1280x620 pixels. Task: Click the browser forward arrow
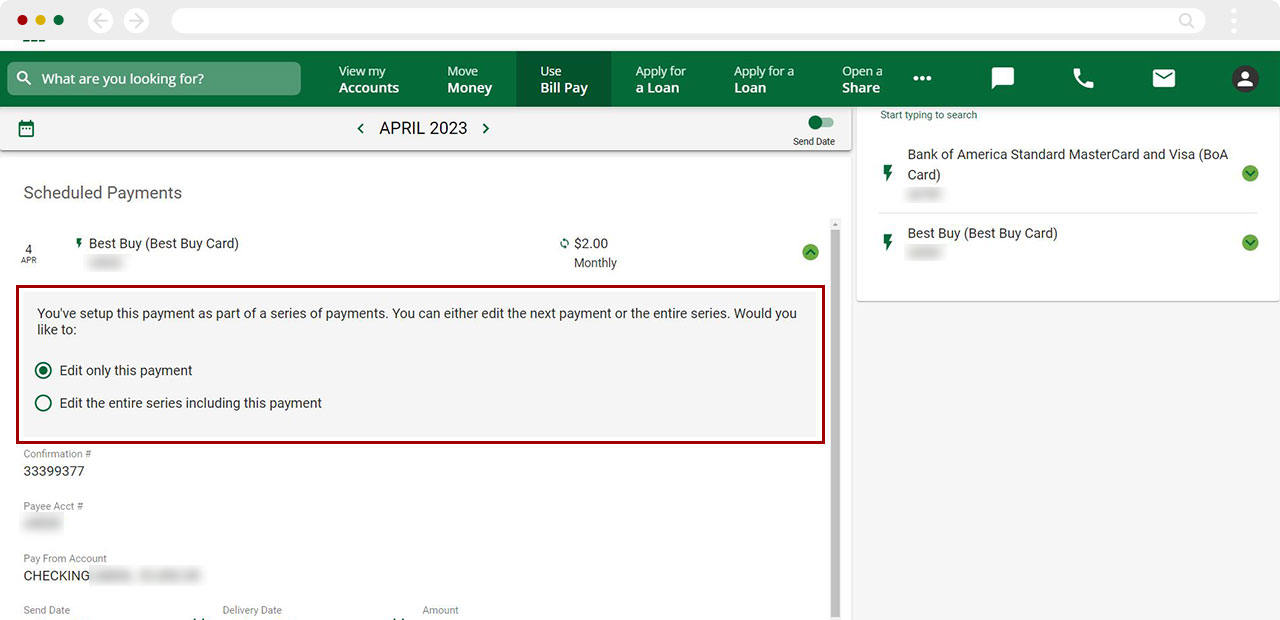136,20
